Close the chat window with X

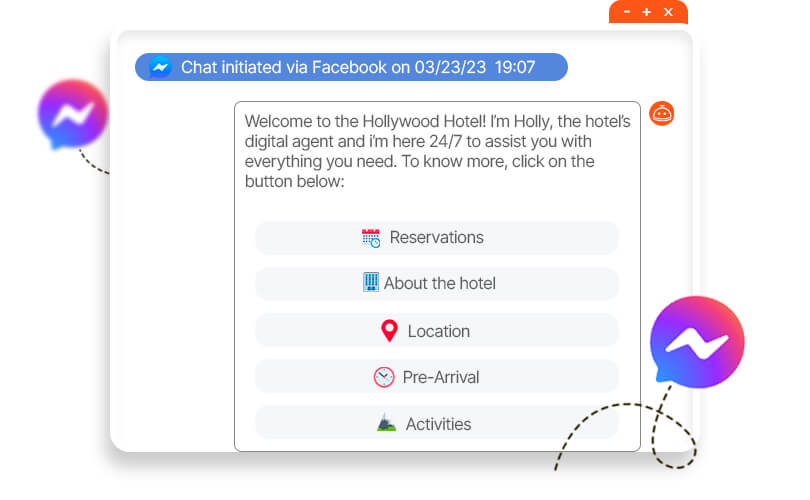pyautogui.click(x=668, y=12)
